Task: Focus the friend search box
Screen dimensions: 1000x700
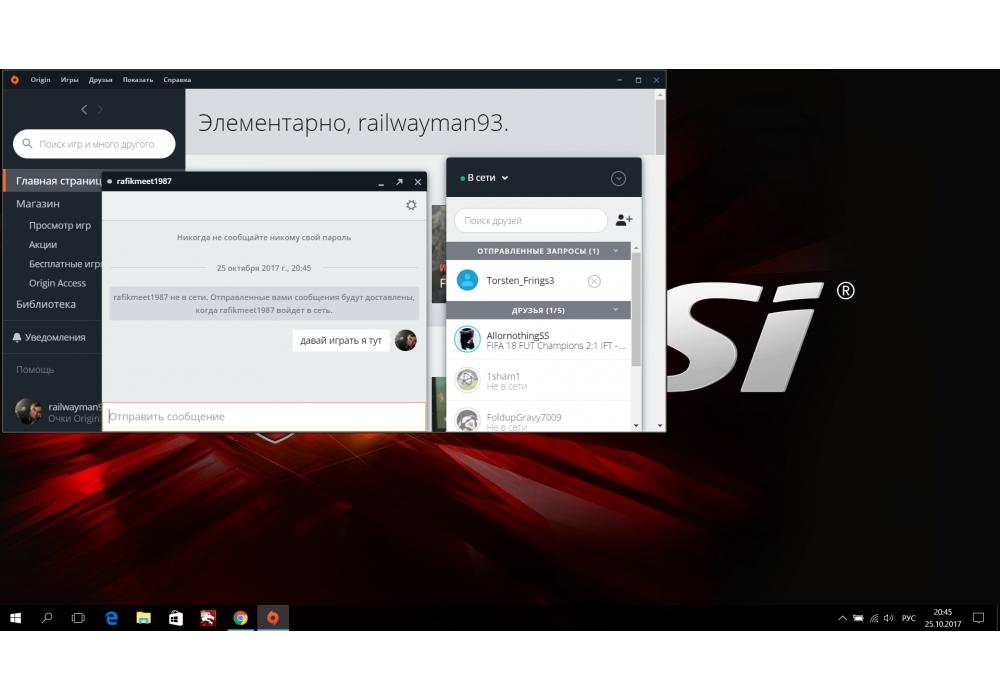Action: click(x=530, y=220)
